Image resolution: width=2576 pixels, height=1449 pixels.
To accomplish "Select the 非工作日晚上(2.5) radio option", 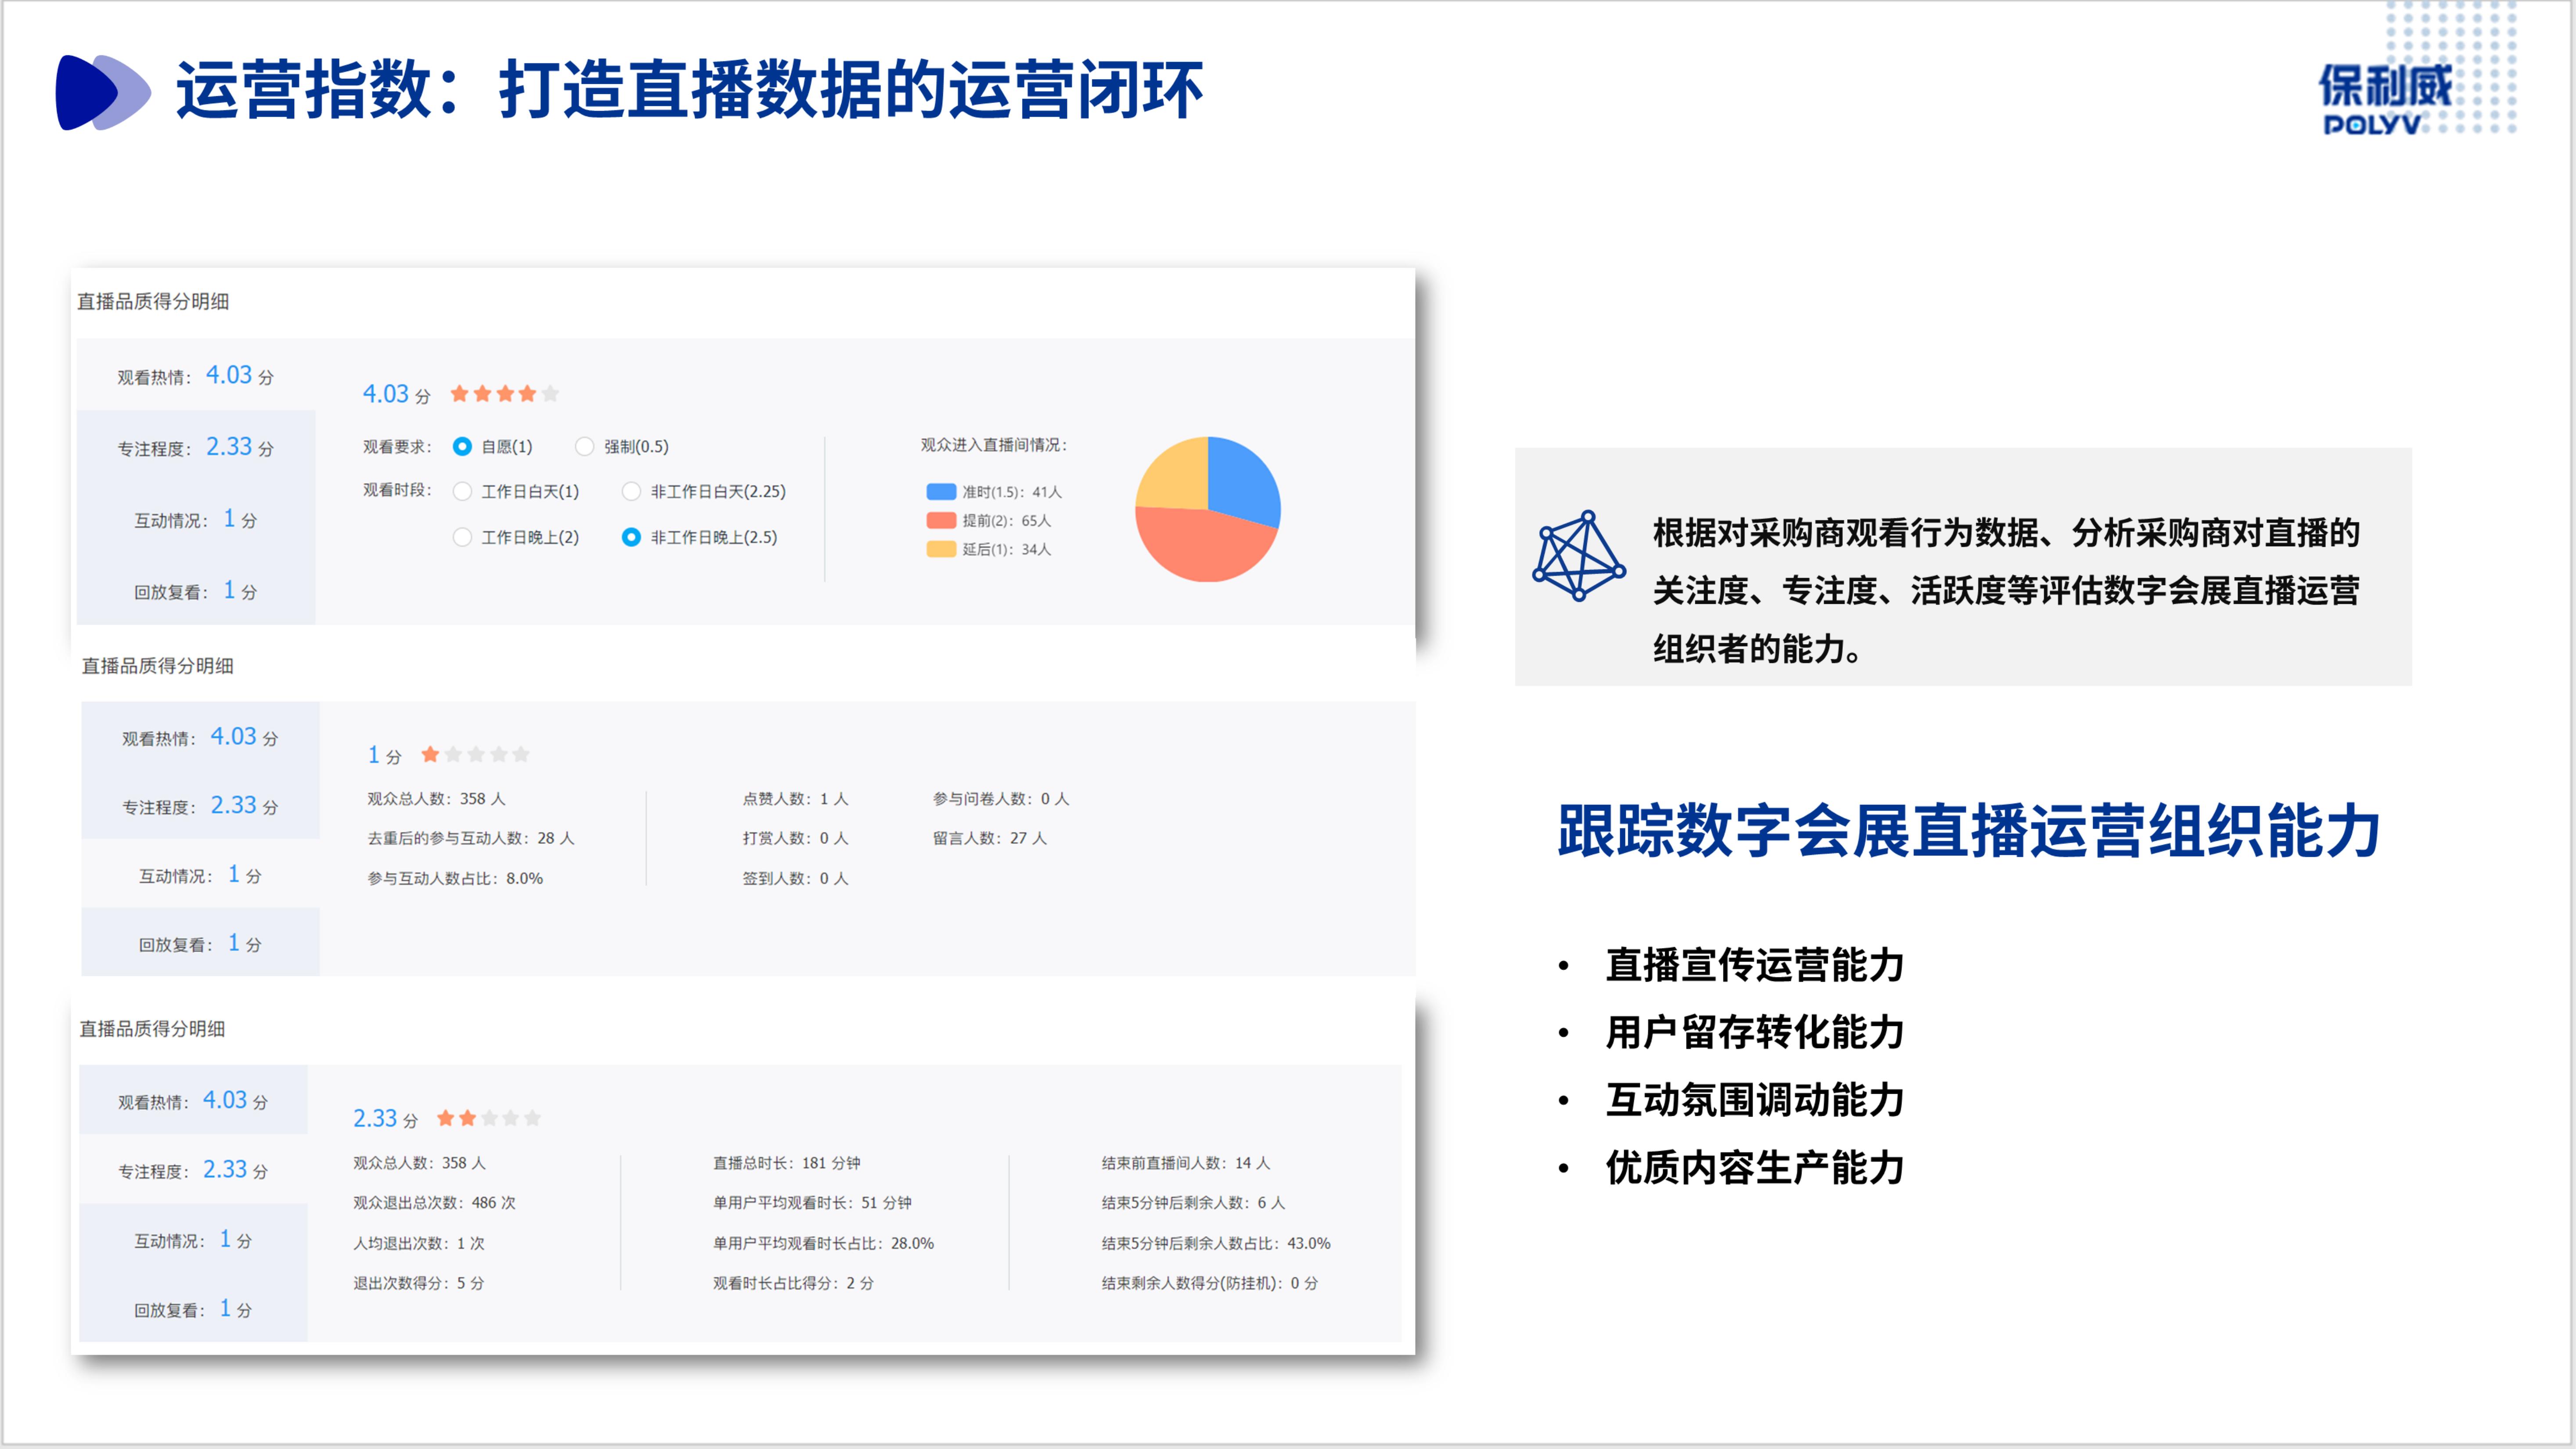I will click(631, 537).
